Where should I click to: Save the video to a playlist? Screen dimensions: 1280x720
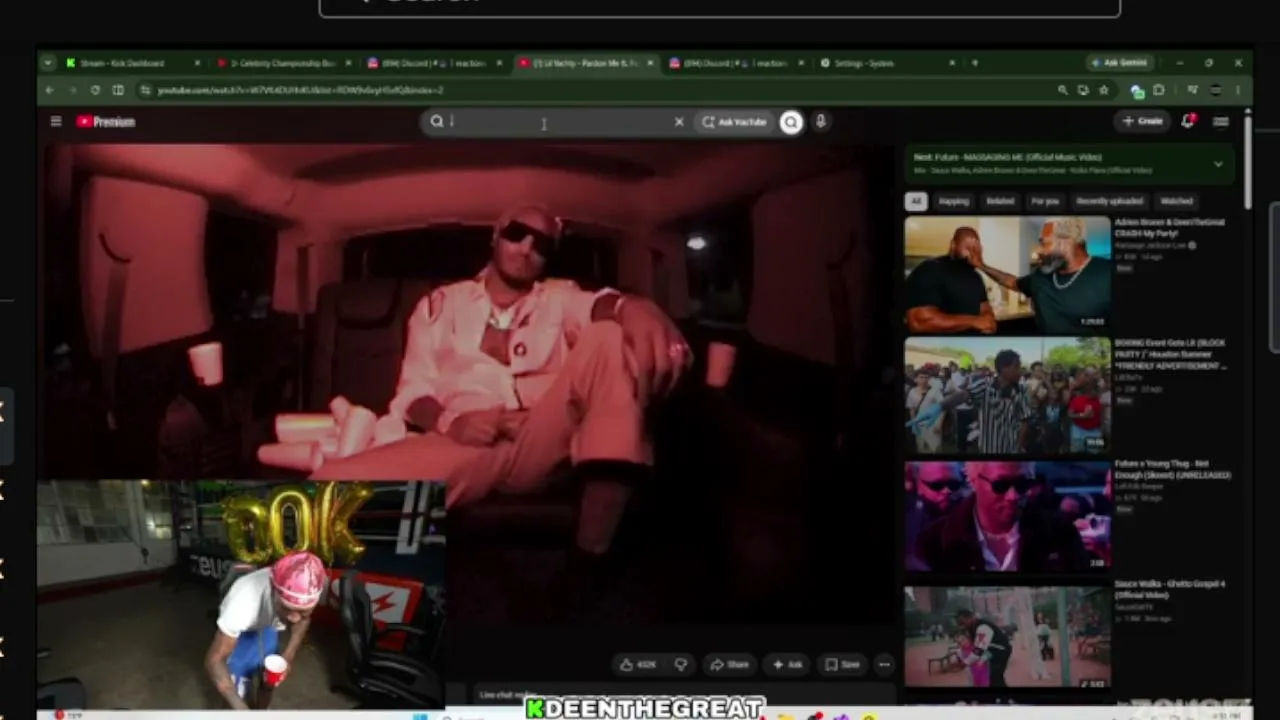843,664
